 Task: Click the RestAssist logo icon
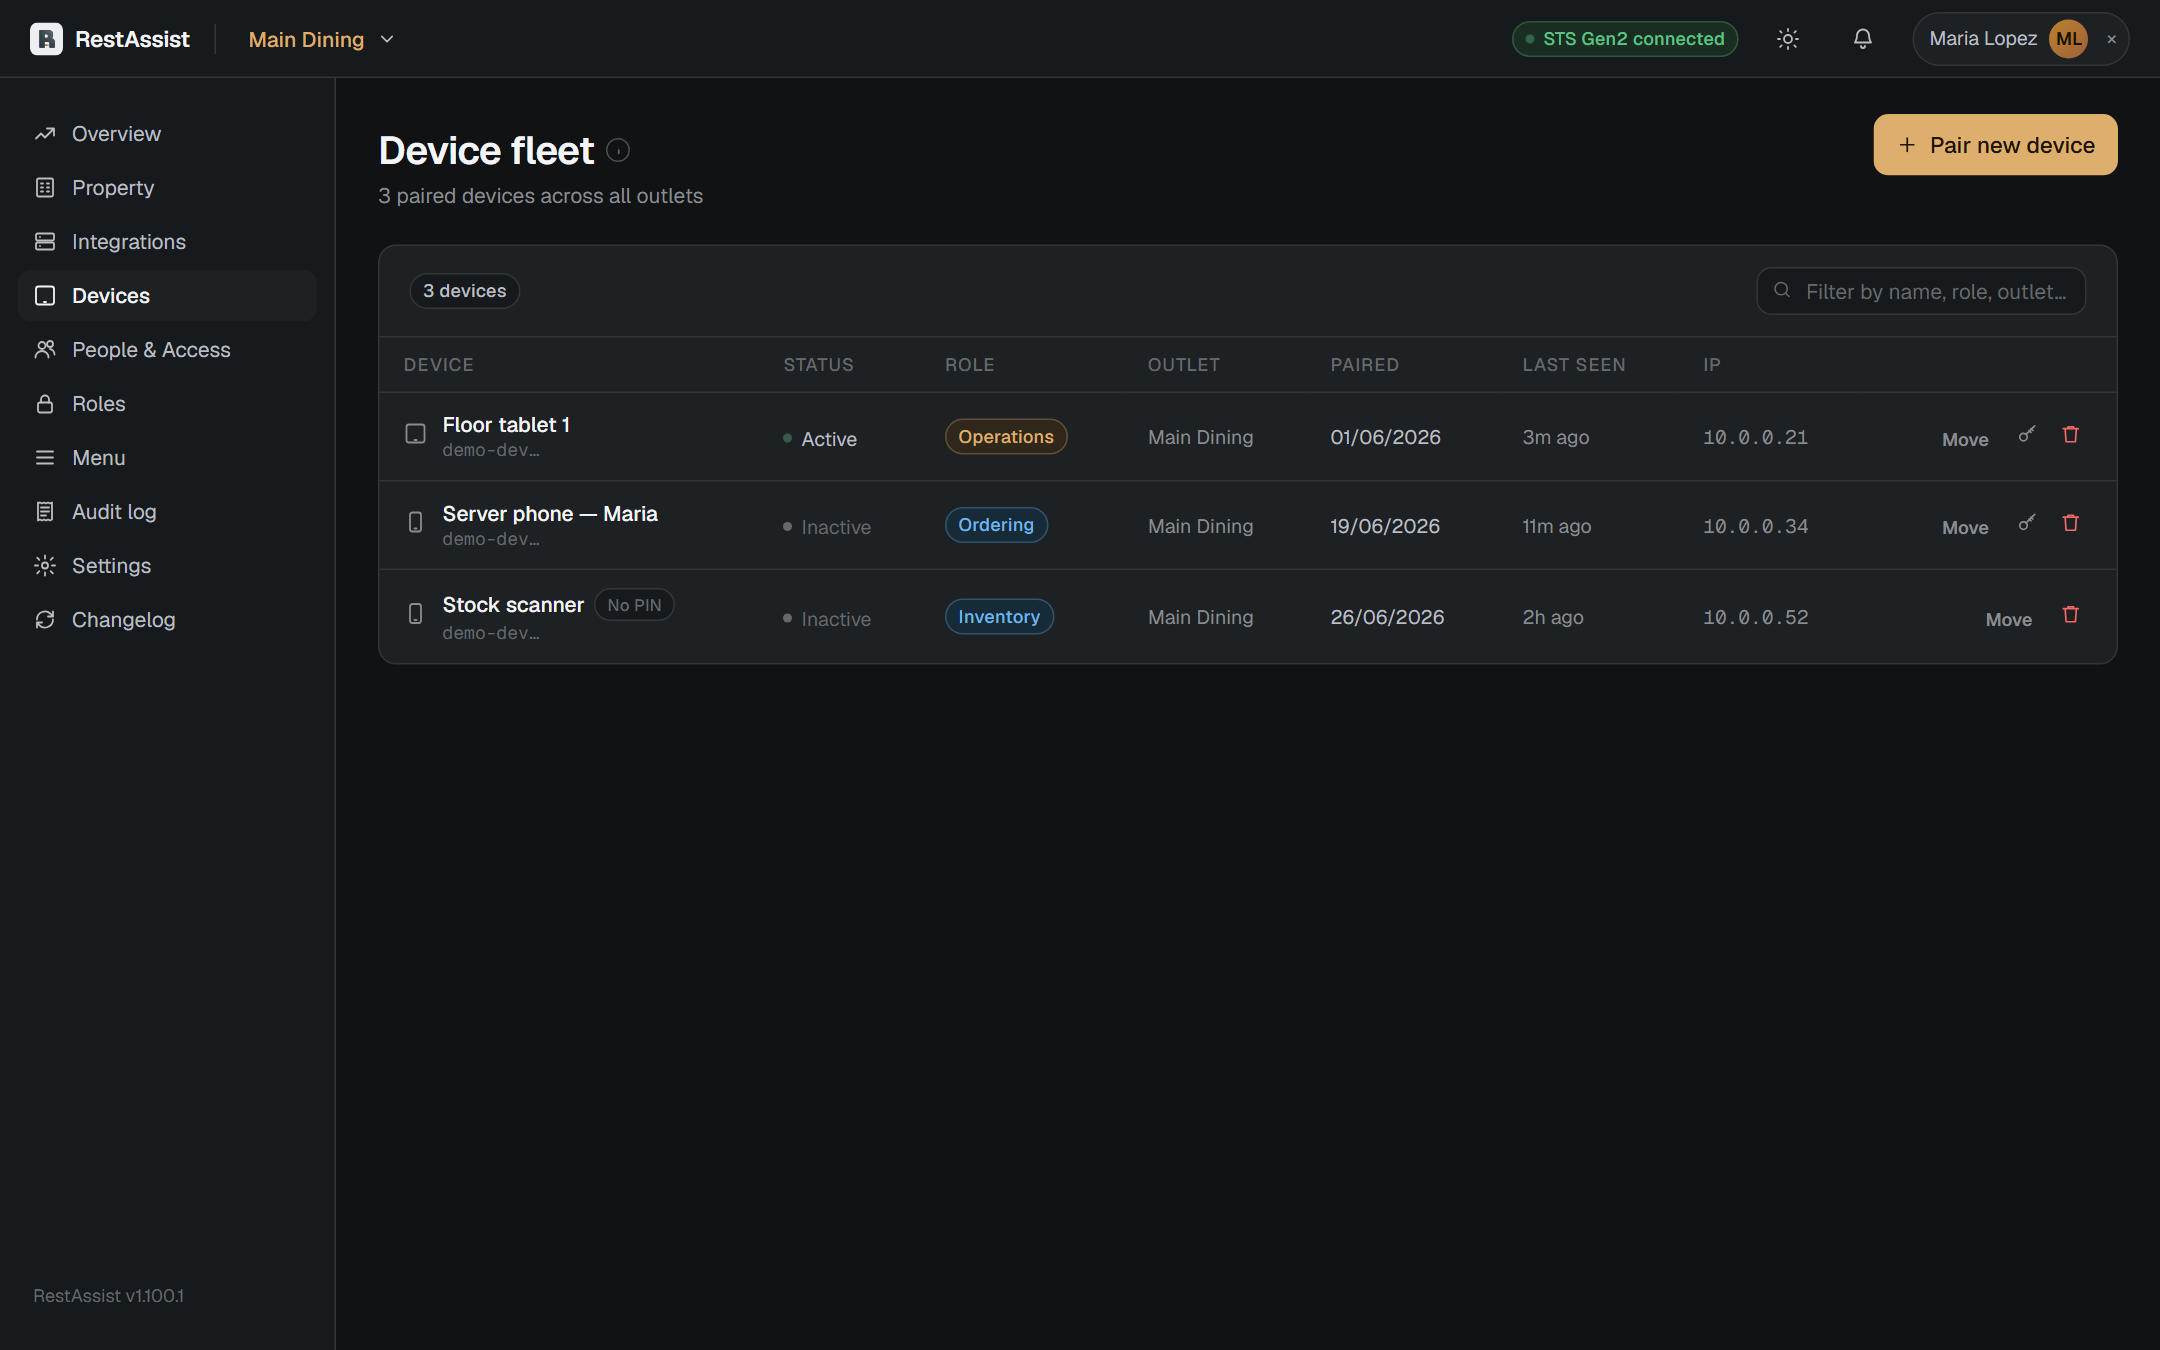click(46, 39)
